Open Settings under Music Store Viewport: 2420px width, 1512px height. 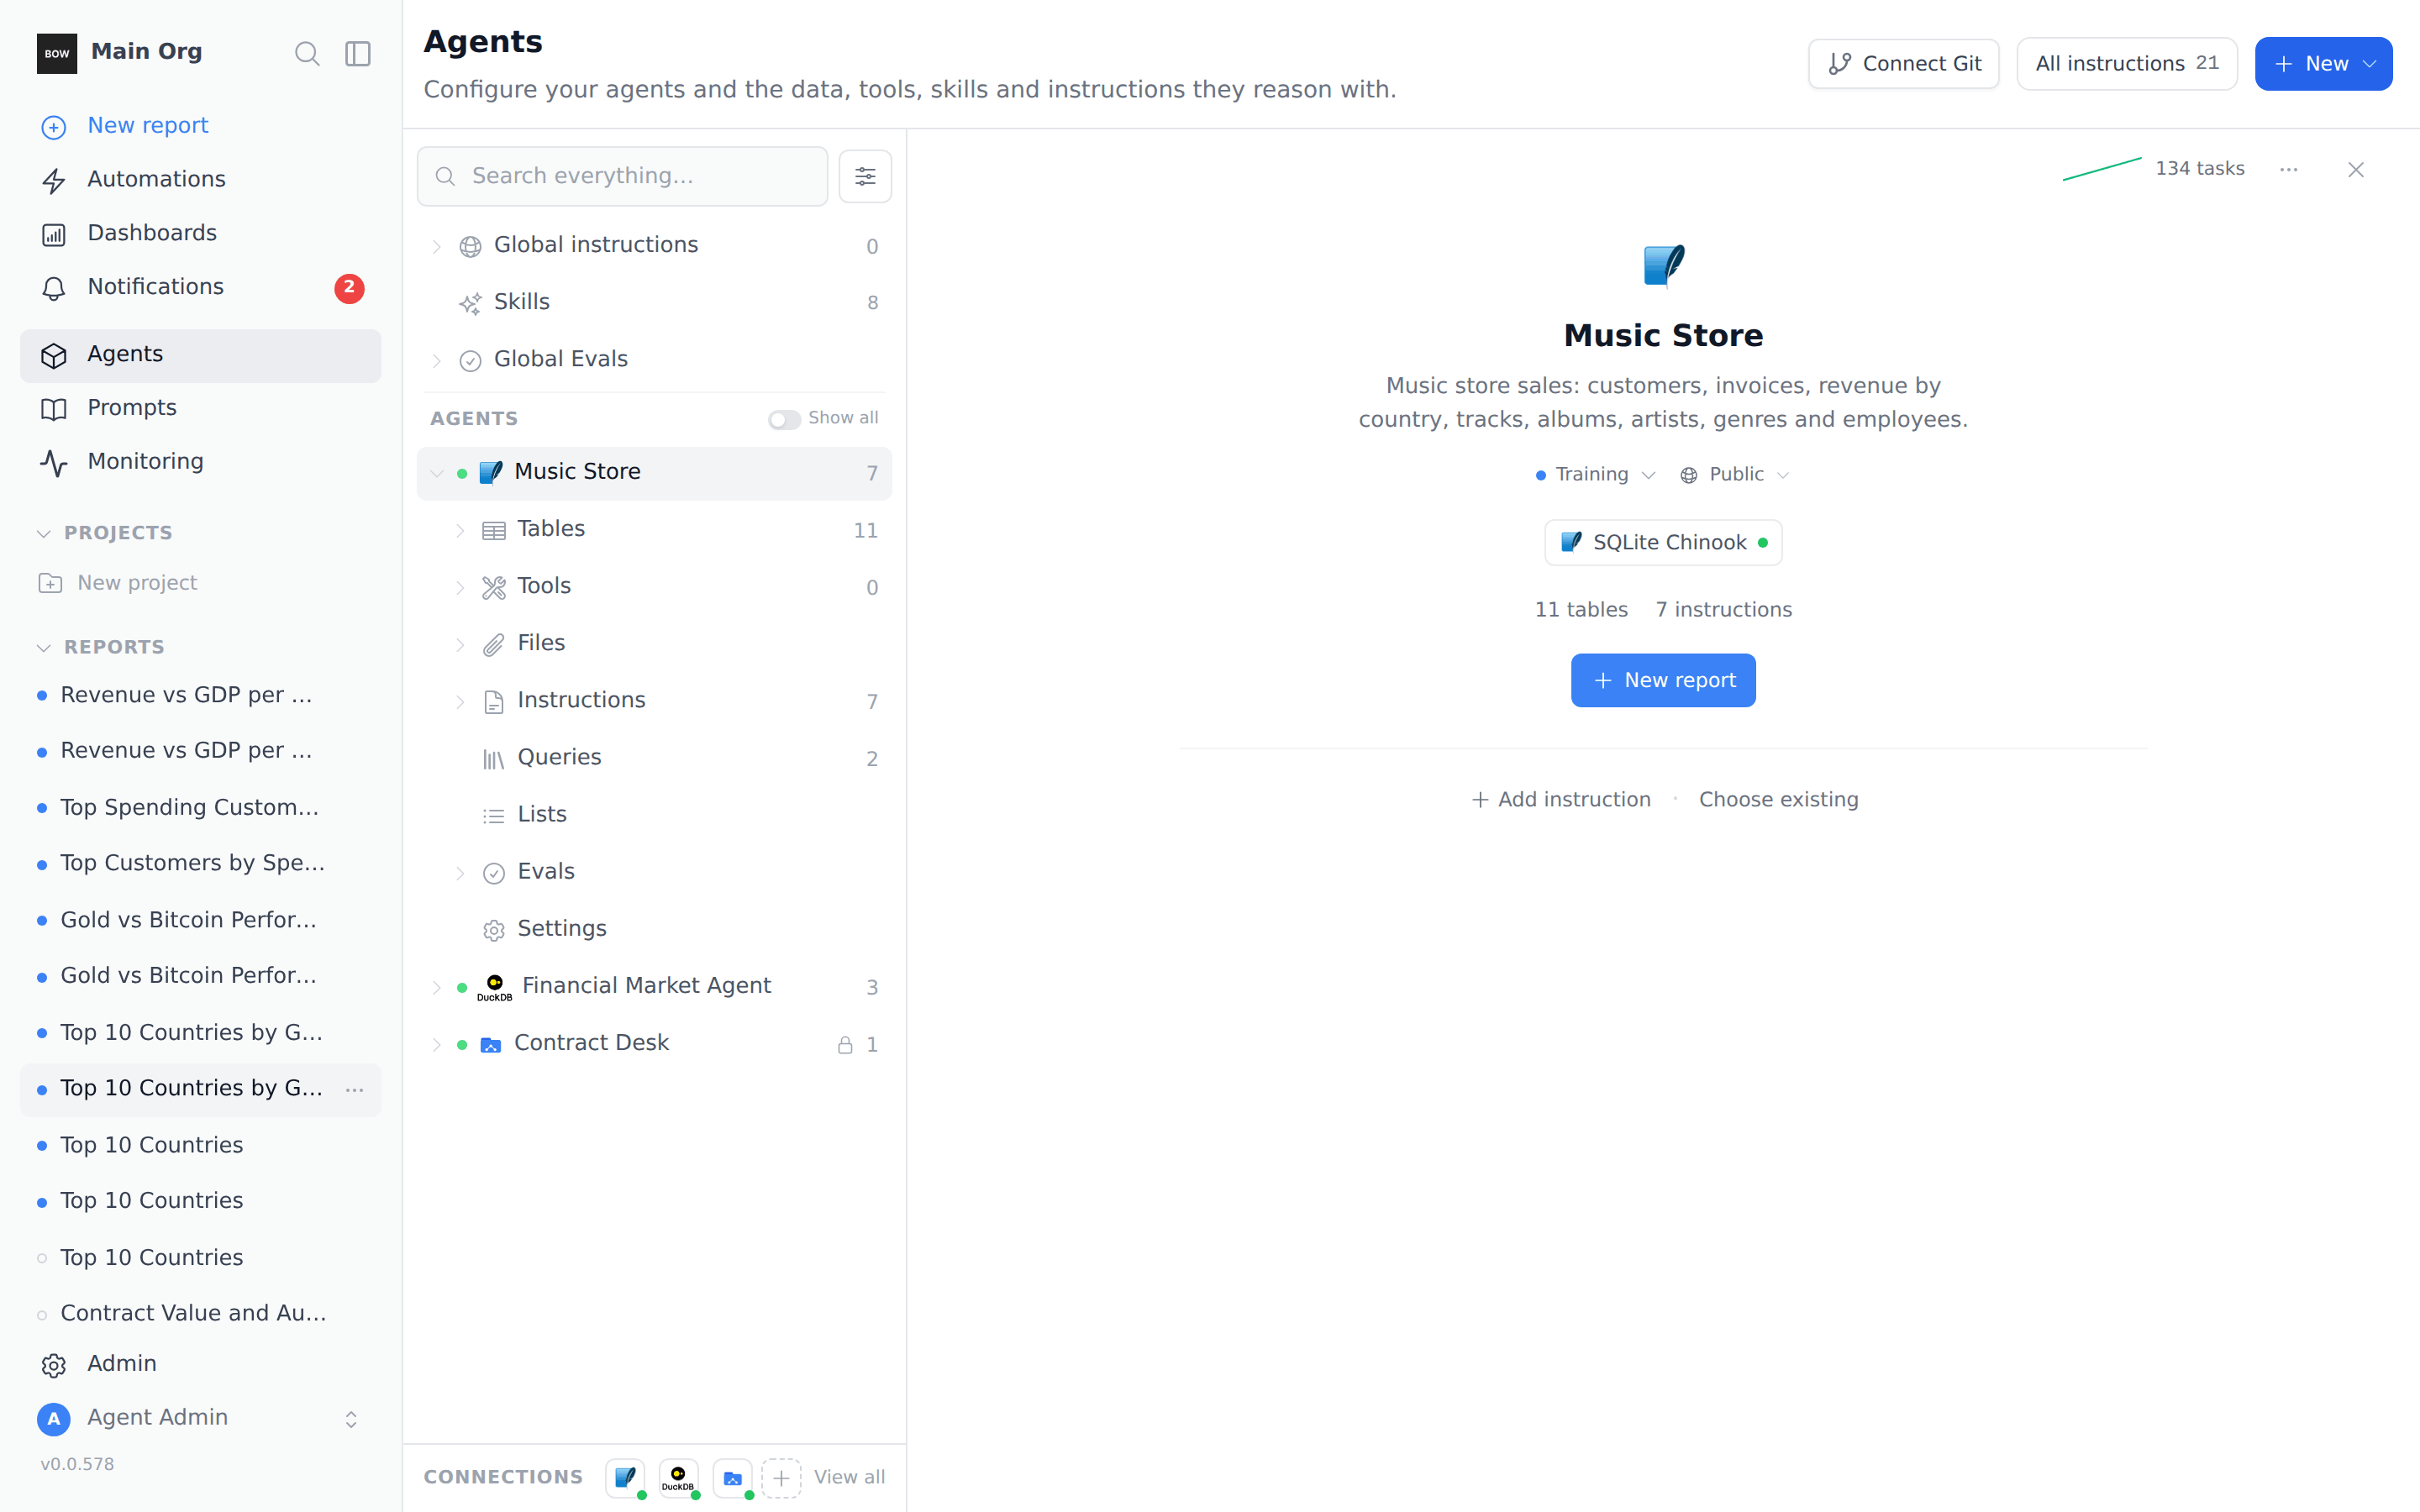654,929
